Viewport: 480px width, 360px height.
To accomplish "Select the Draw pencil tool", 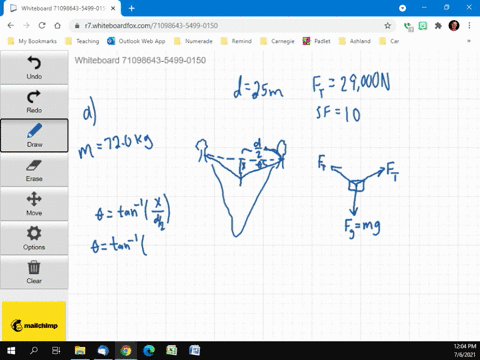I will point(34,136).
